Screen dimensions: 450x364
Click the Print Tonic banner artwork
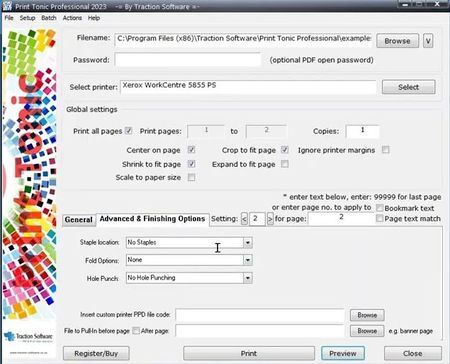point(29,173)
